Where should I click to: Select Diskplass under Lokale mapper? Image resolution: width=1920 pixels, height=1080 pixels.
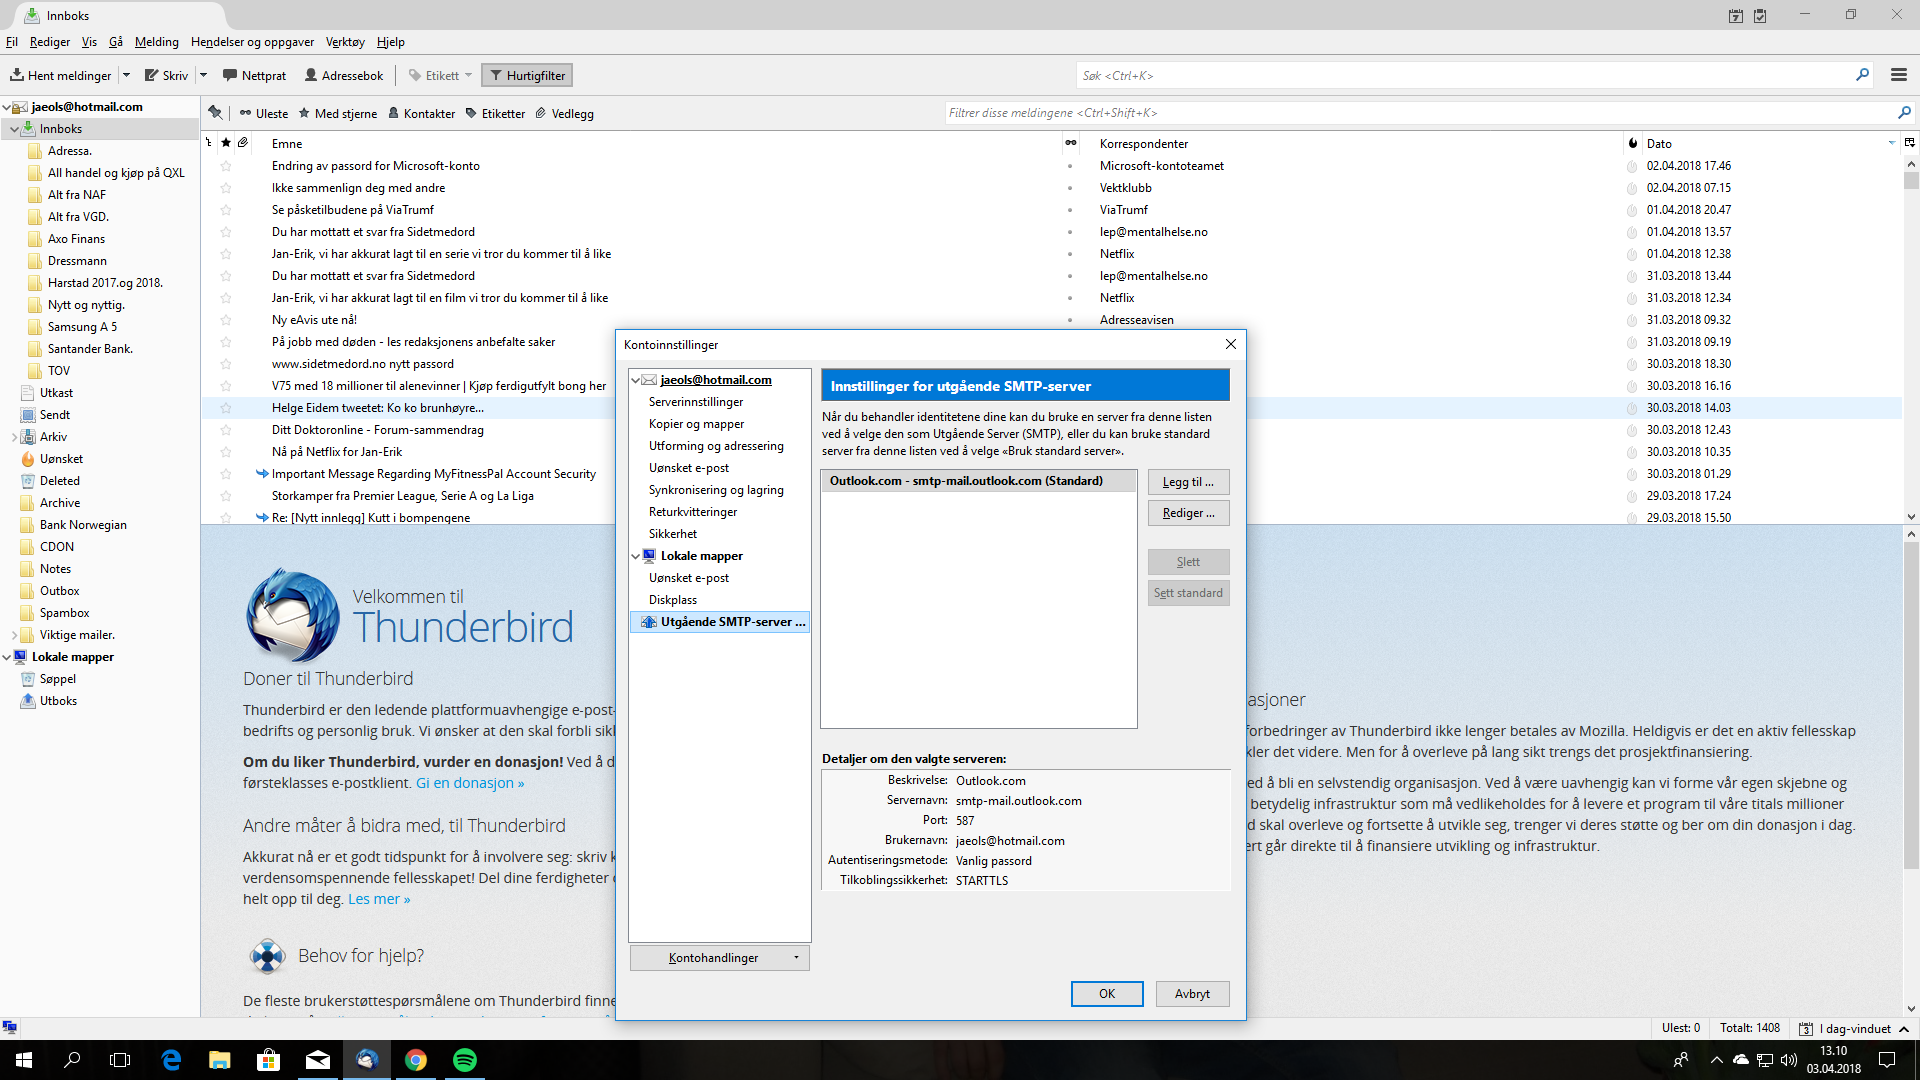pyautogui.click(x=673, y=600)
